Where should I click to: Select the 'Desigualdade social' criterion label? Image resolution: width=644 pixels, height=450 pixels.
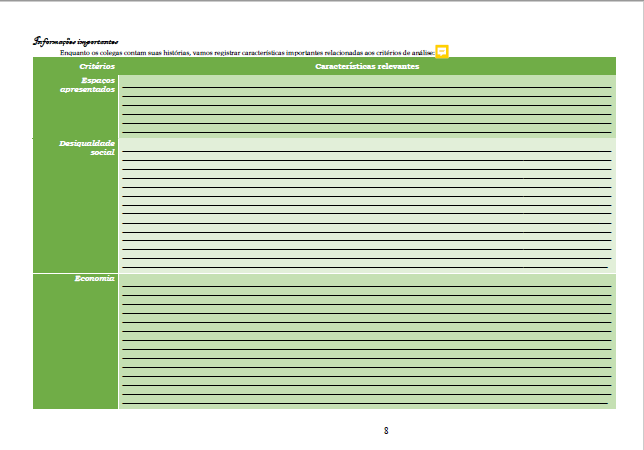click(x=87, y=148)
